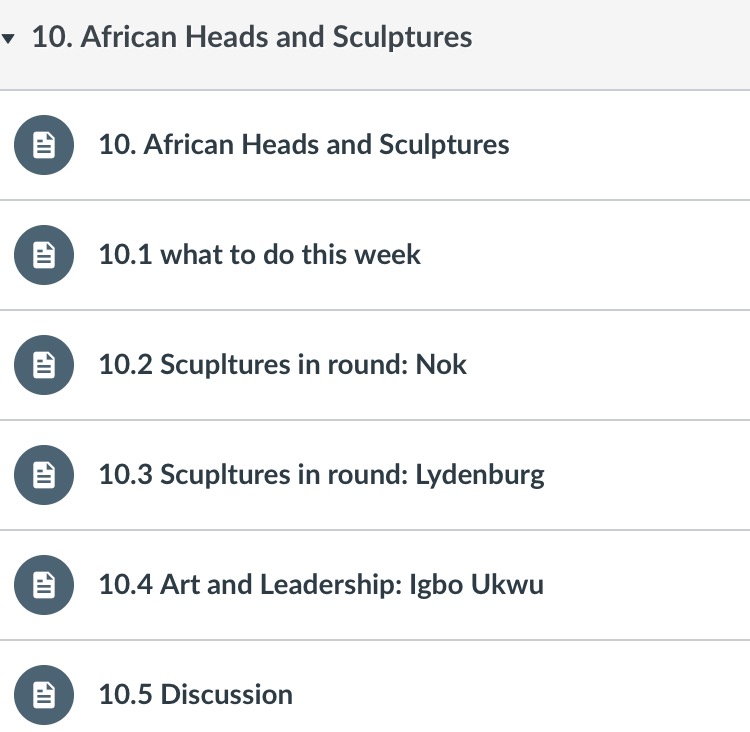Click the page icon beside 10.4 Igbo Ukwu
This screenshot has width=750, height=732.
43,585
